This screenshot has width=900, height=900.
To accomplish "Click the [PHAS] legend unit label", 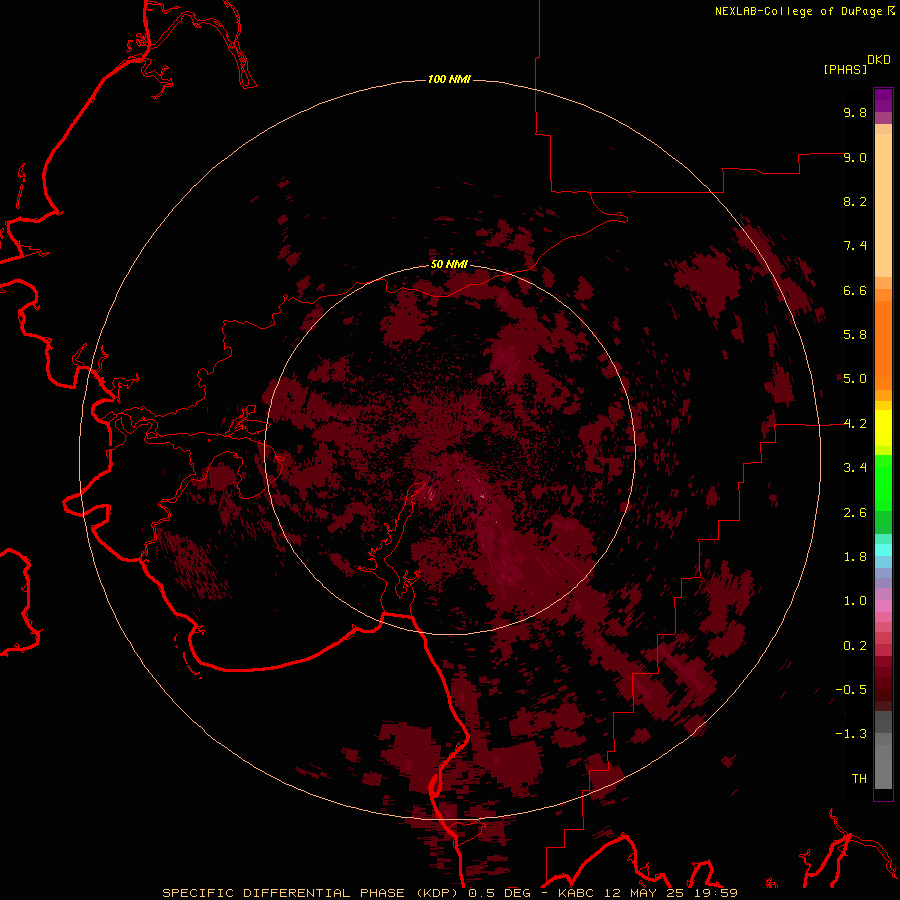I will (x=845, y=69).
